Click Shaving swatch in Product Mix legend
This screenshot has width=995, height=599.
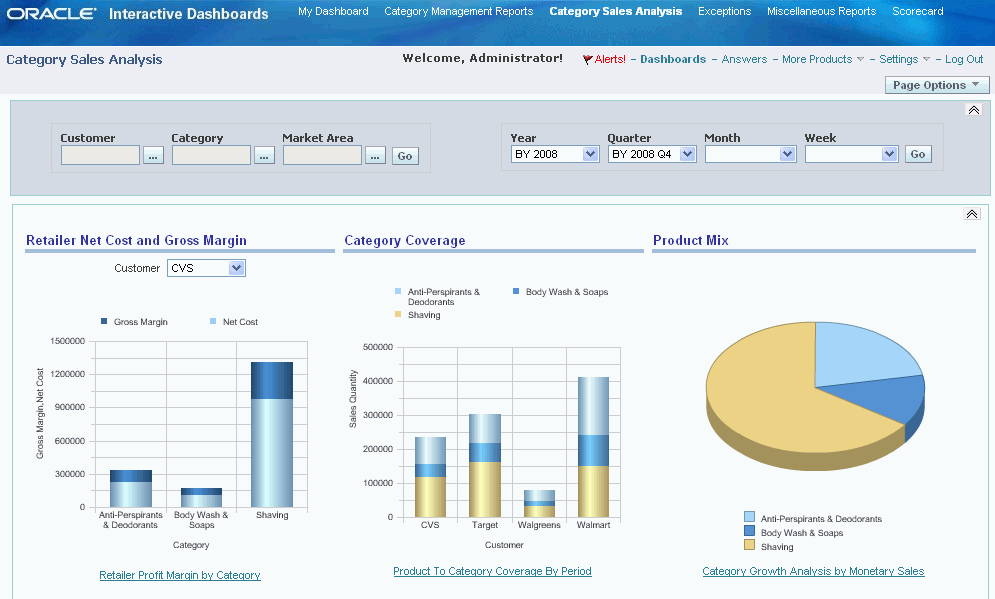pyautogui.click(x=749, y=545)
